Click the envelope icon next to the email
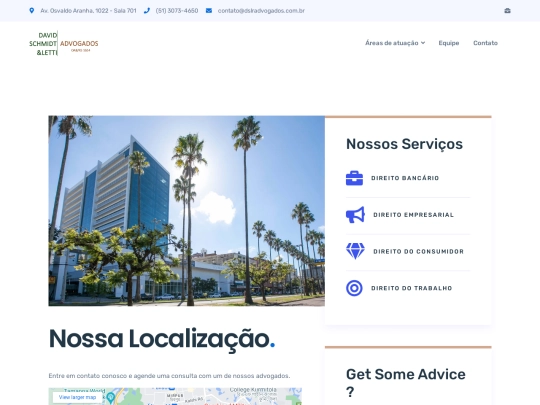 209,11
